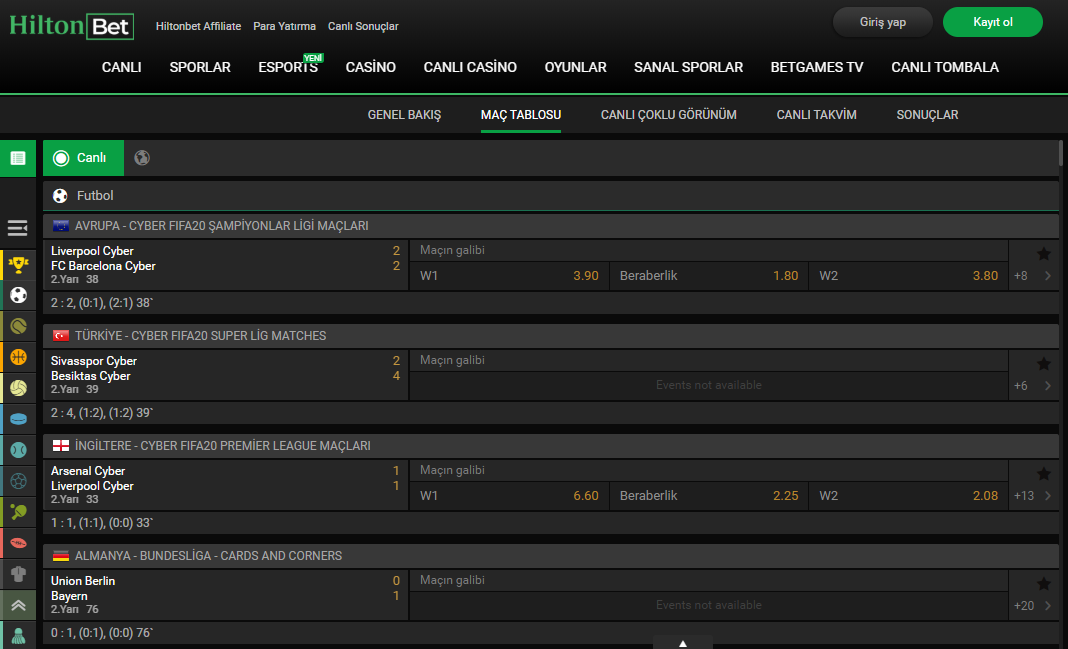1068x649 pixels.
Task: Switch to MAÇ TABLOSU tab
Action: pyautogui.click(x=521, y=115)
